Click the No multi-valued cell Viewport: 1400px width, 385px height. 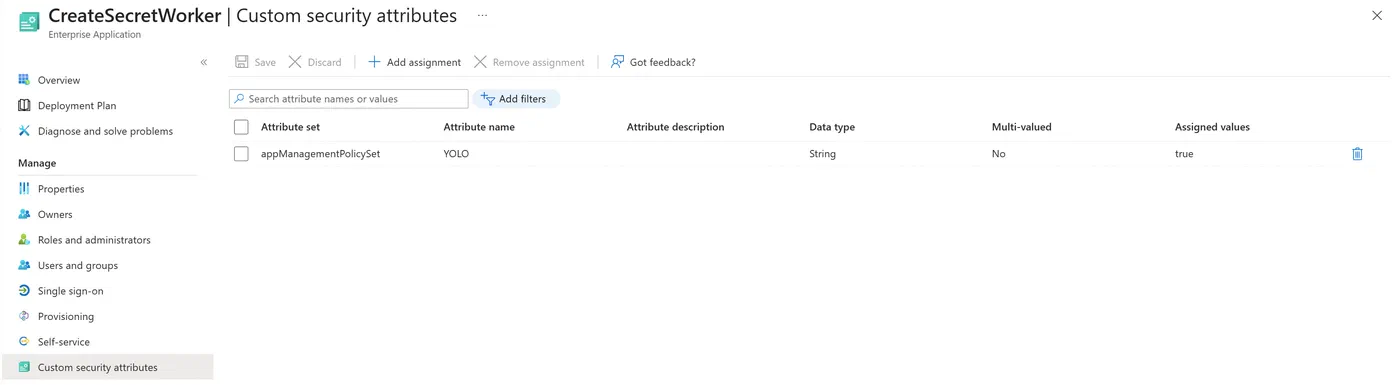tap(998, 154)
